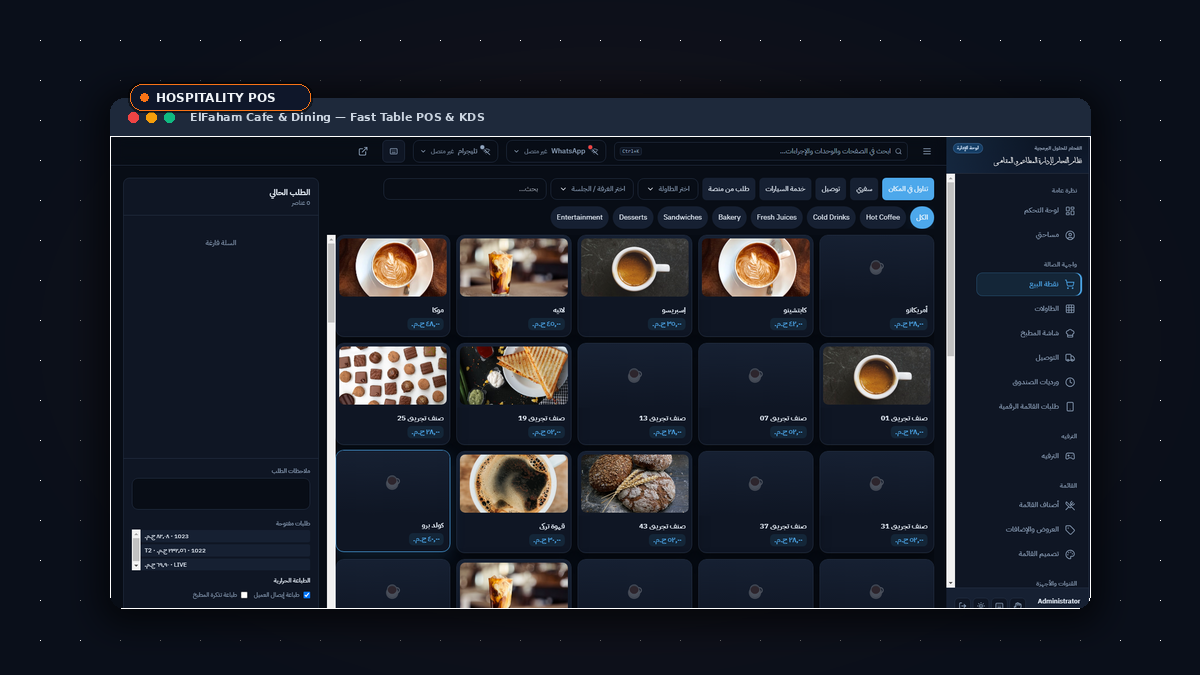Open the room / session selection dropdown
The image size is (1200, 675).
pyautogui.click(x=592, y=189)
